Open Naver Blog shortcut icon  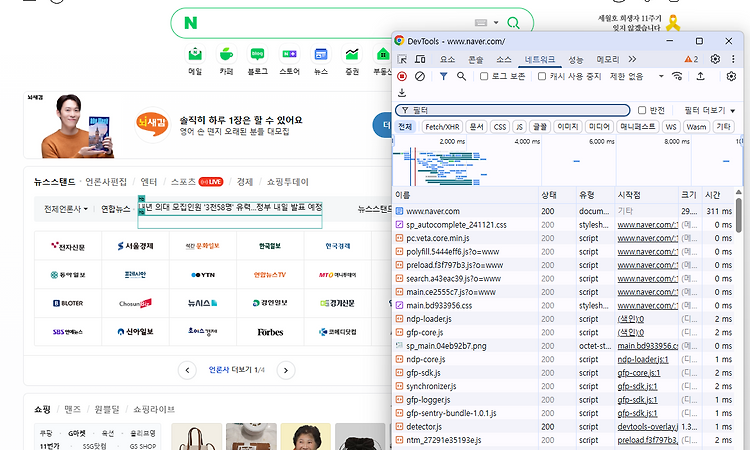click(x=257, y=55)
